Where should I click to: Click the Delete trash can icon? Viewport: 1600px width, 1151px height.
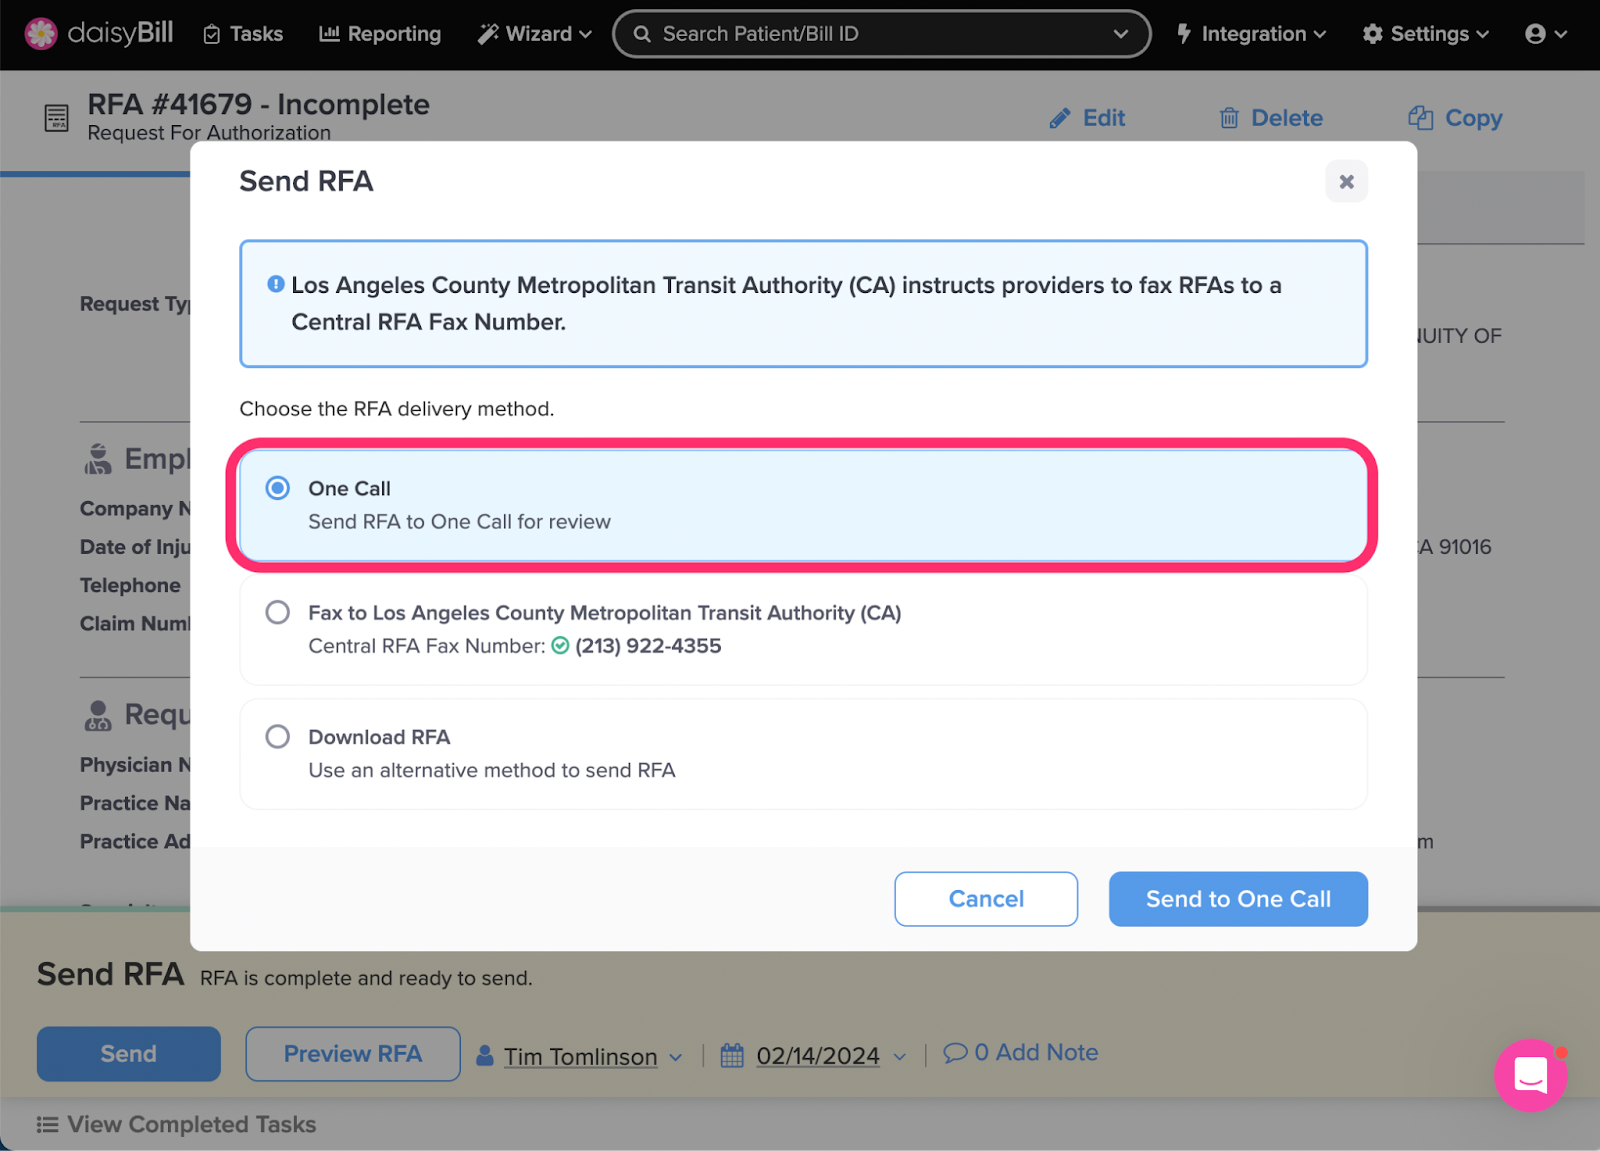tap(1229, 118)
